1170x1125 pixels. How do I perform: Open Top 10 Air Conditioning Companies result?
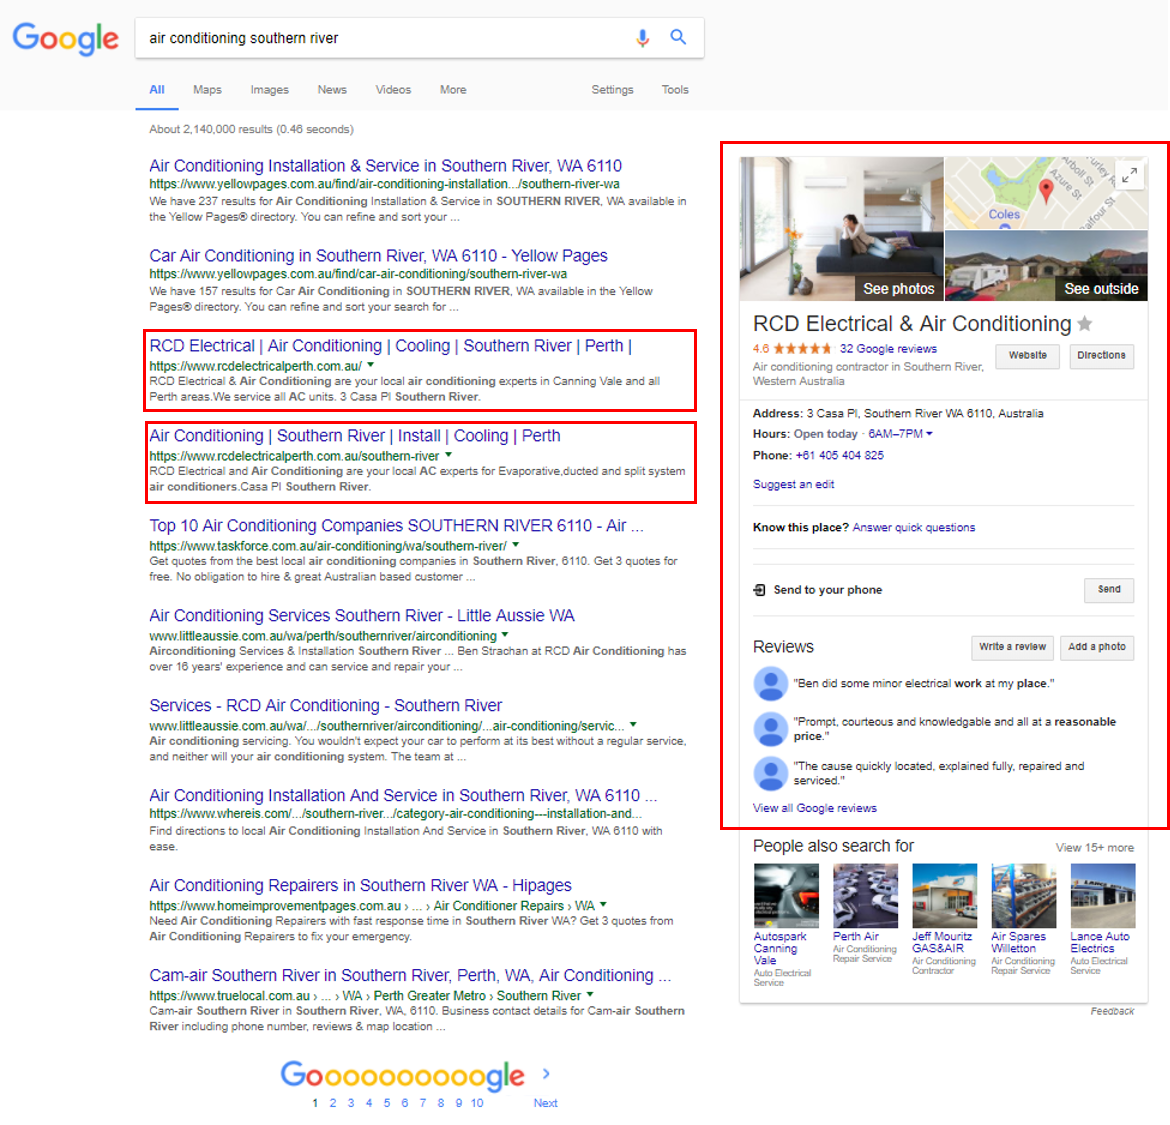[396, 526]
